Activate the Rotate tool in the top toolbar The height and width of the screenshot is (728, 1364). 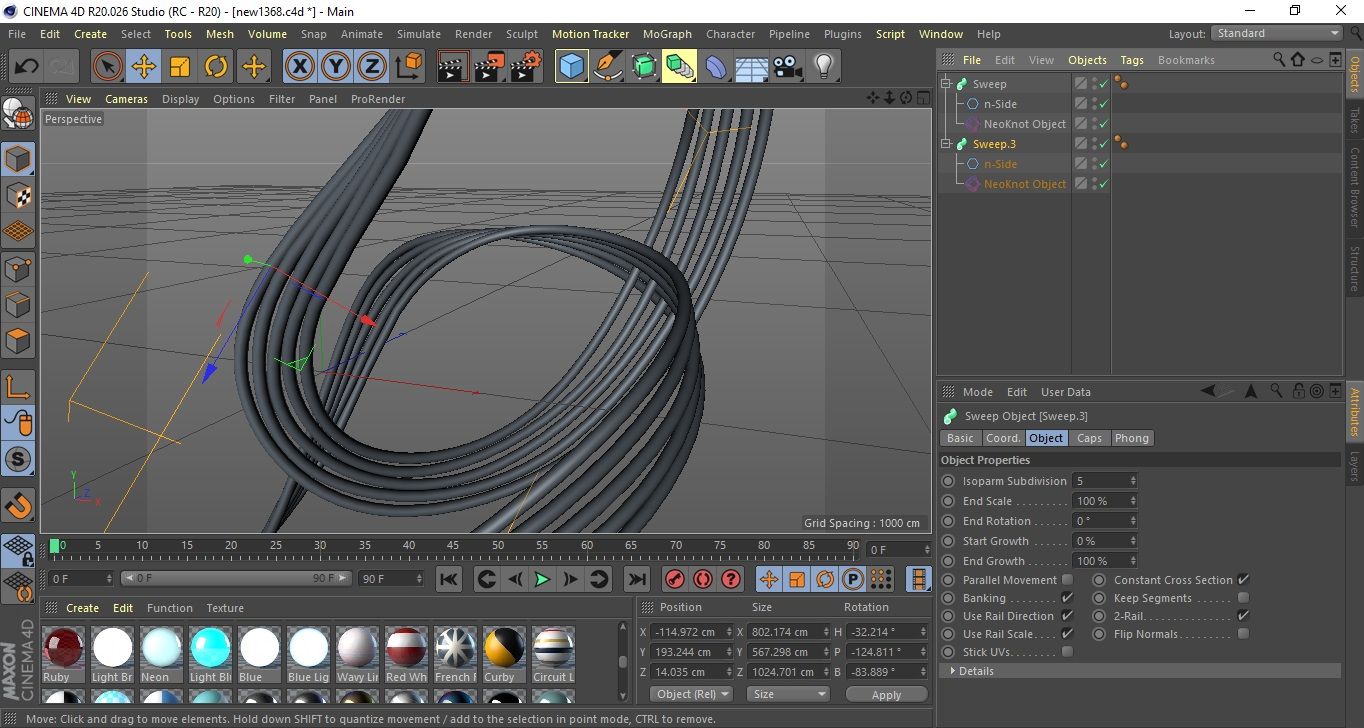[x=216, y=67]
